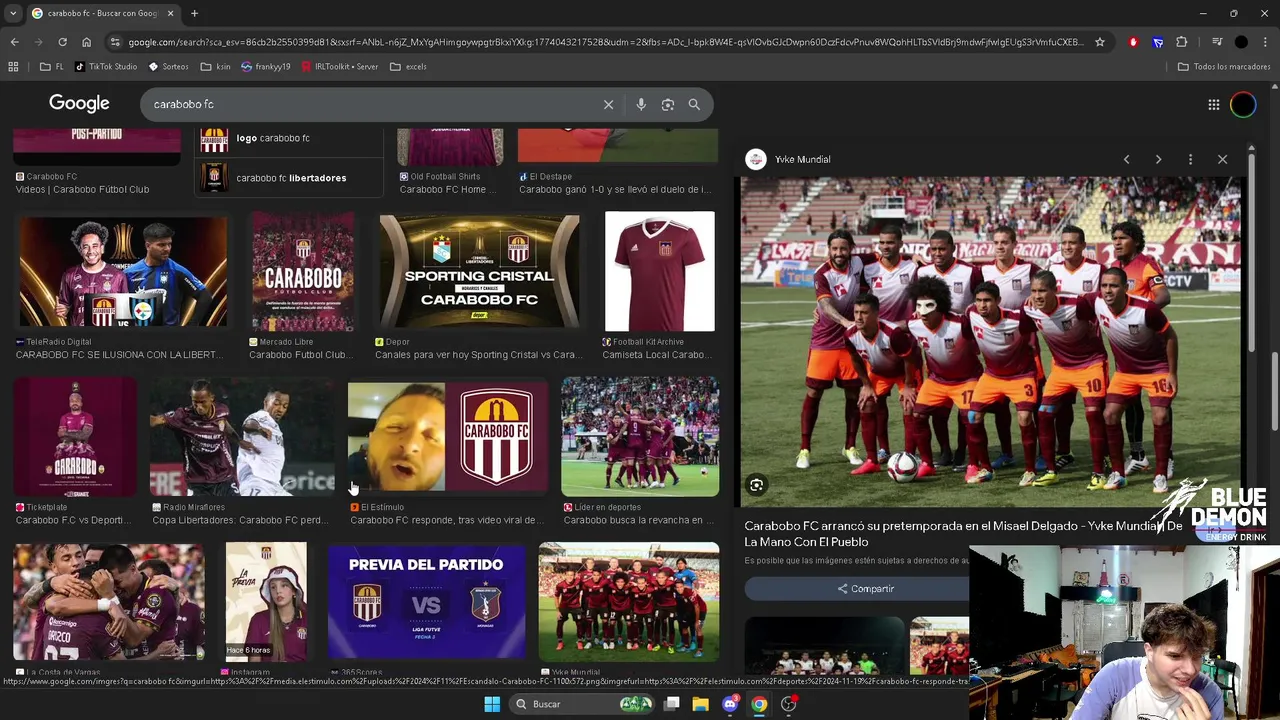Viewport: 1280px width, 720px height.
Task: Open a new browser tab
Action: point(194,13)
